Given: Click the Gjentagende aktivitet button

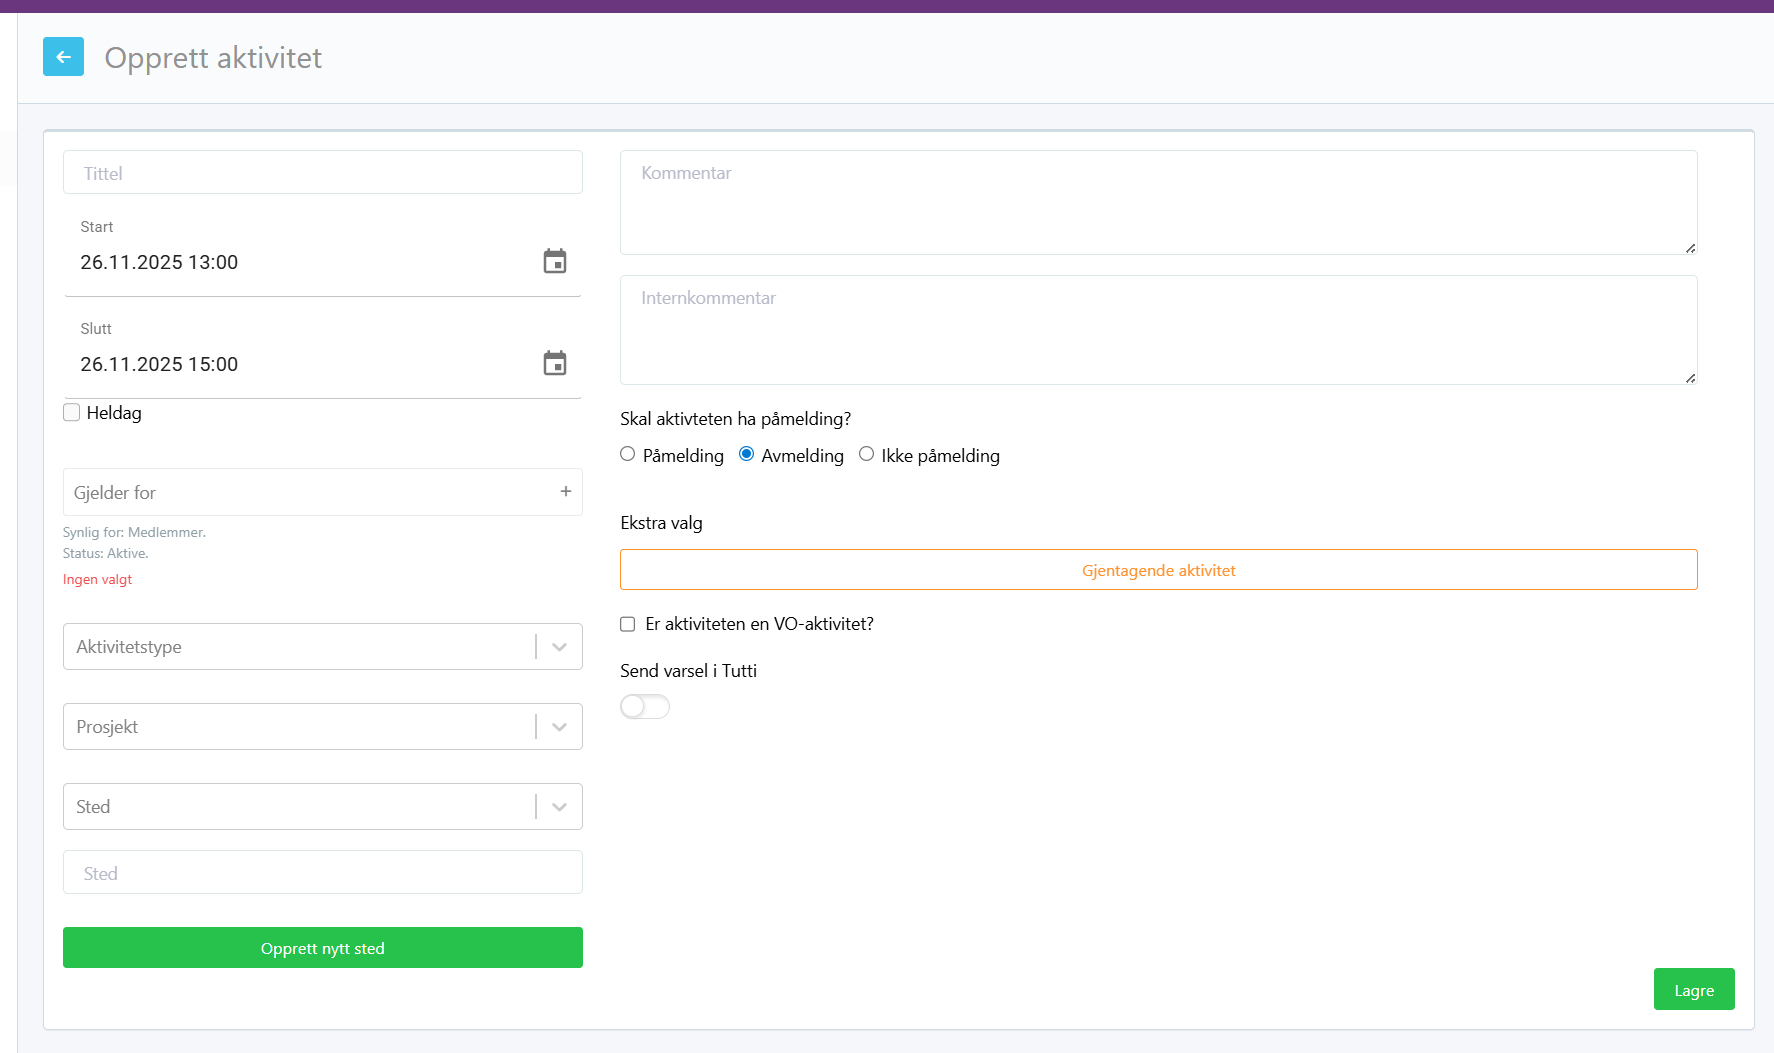Looking at the screenshot, I should (1158, 570).
